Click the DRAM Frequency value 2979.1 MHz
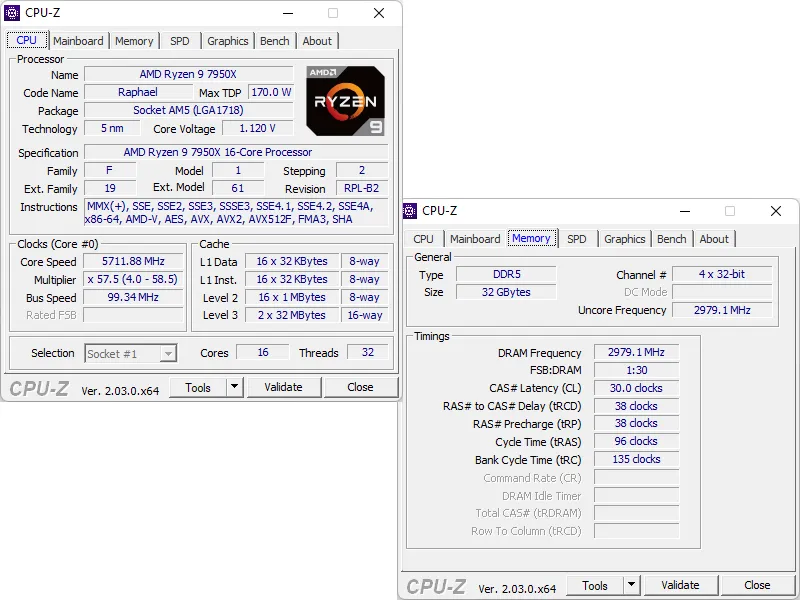The width and height of the screenshot is (800, 600). point(637,352)
